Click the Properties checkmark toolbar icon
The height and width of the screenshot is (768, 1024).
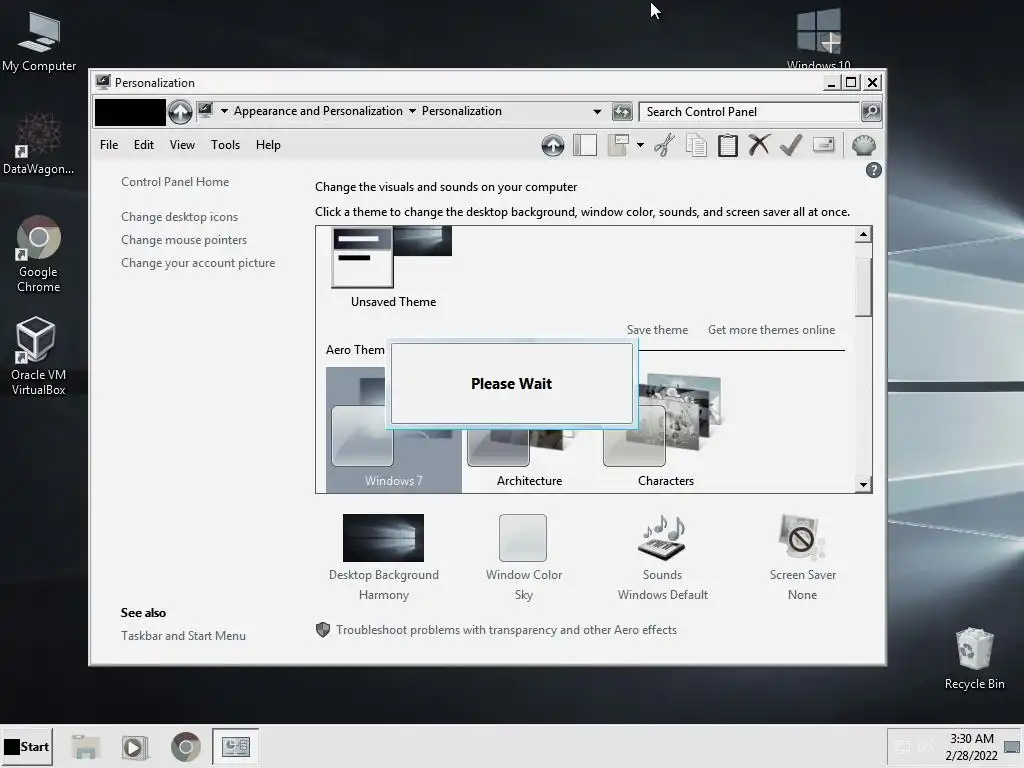[x=791, y=145]
